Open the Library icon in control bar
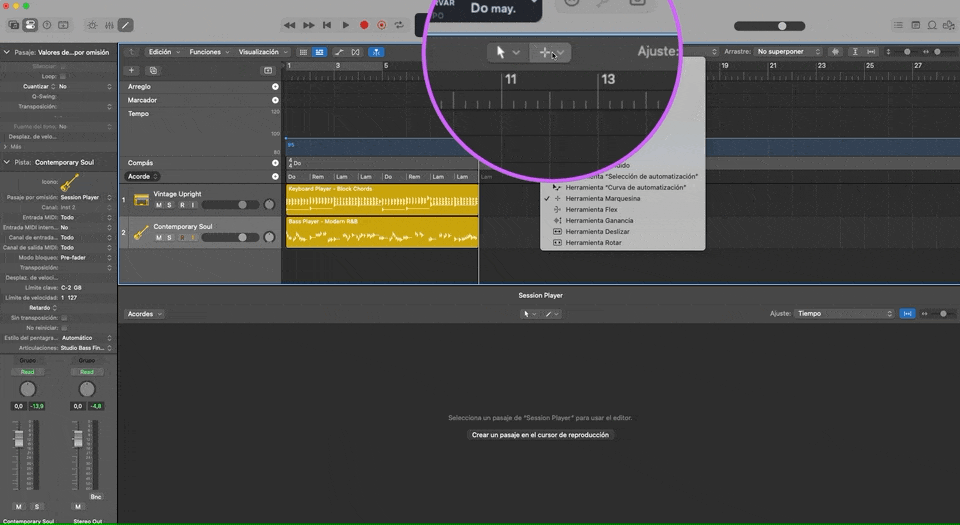960x525 pixels. click(13, 25)
